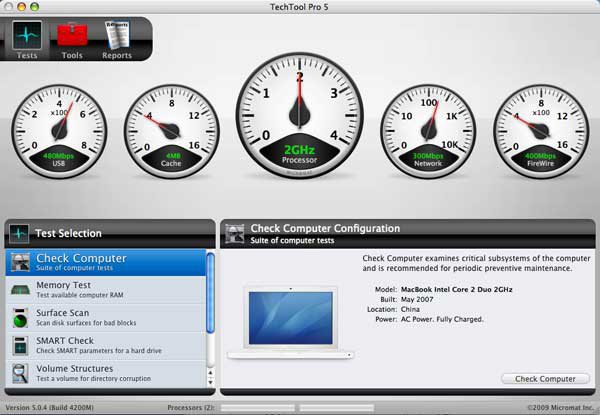
Task: Click the Memory Test RAM chip icon
Action: [21, 290]
